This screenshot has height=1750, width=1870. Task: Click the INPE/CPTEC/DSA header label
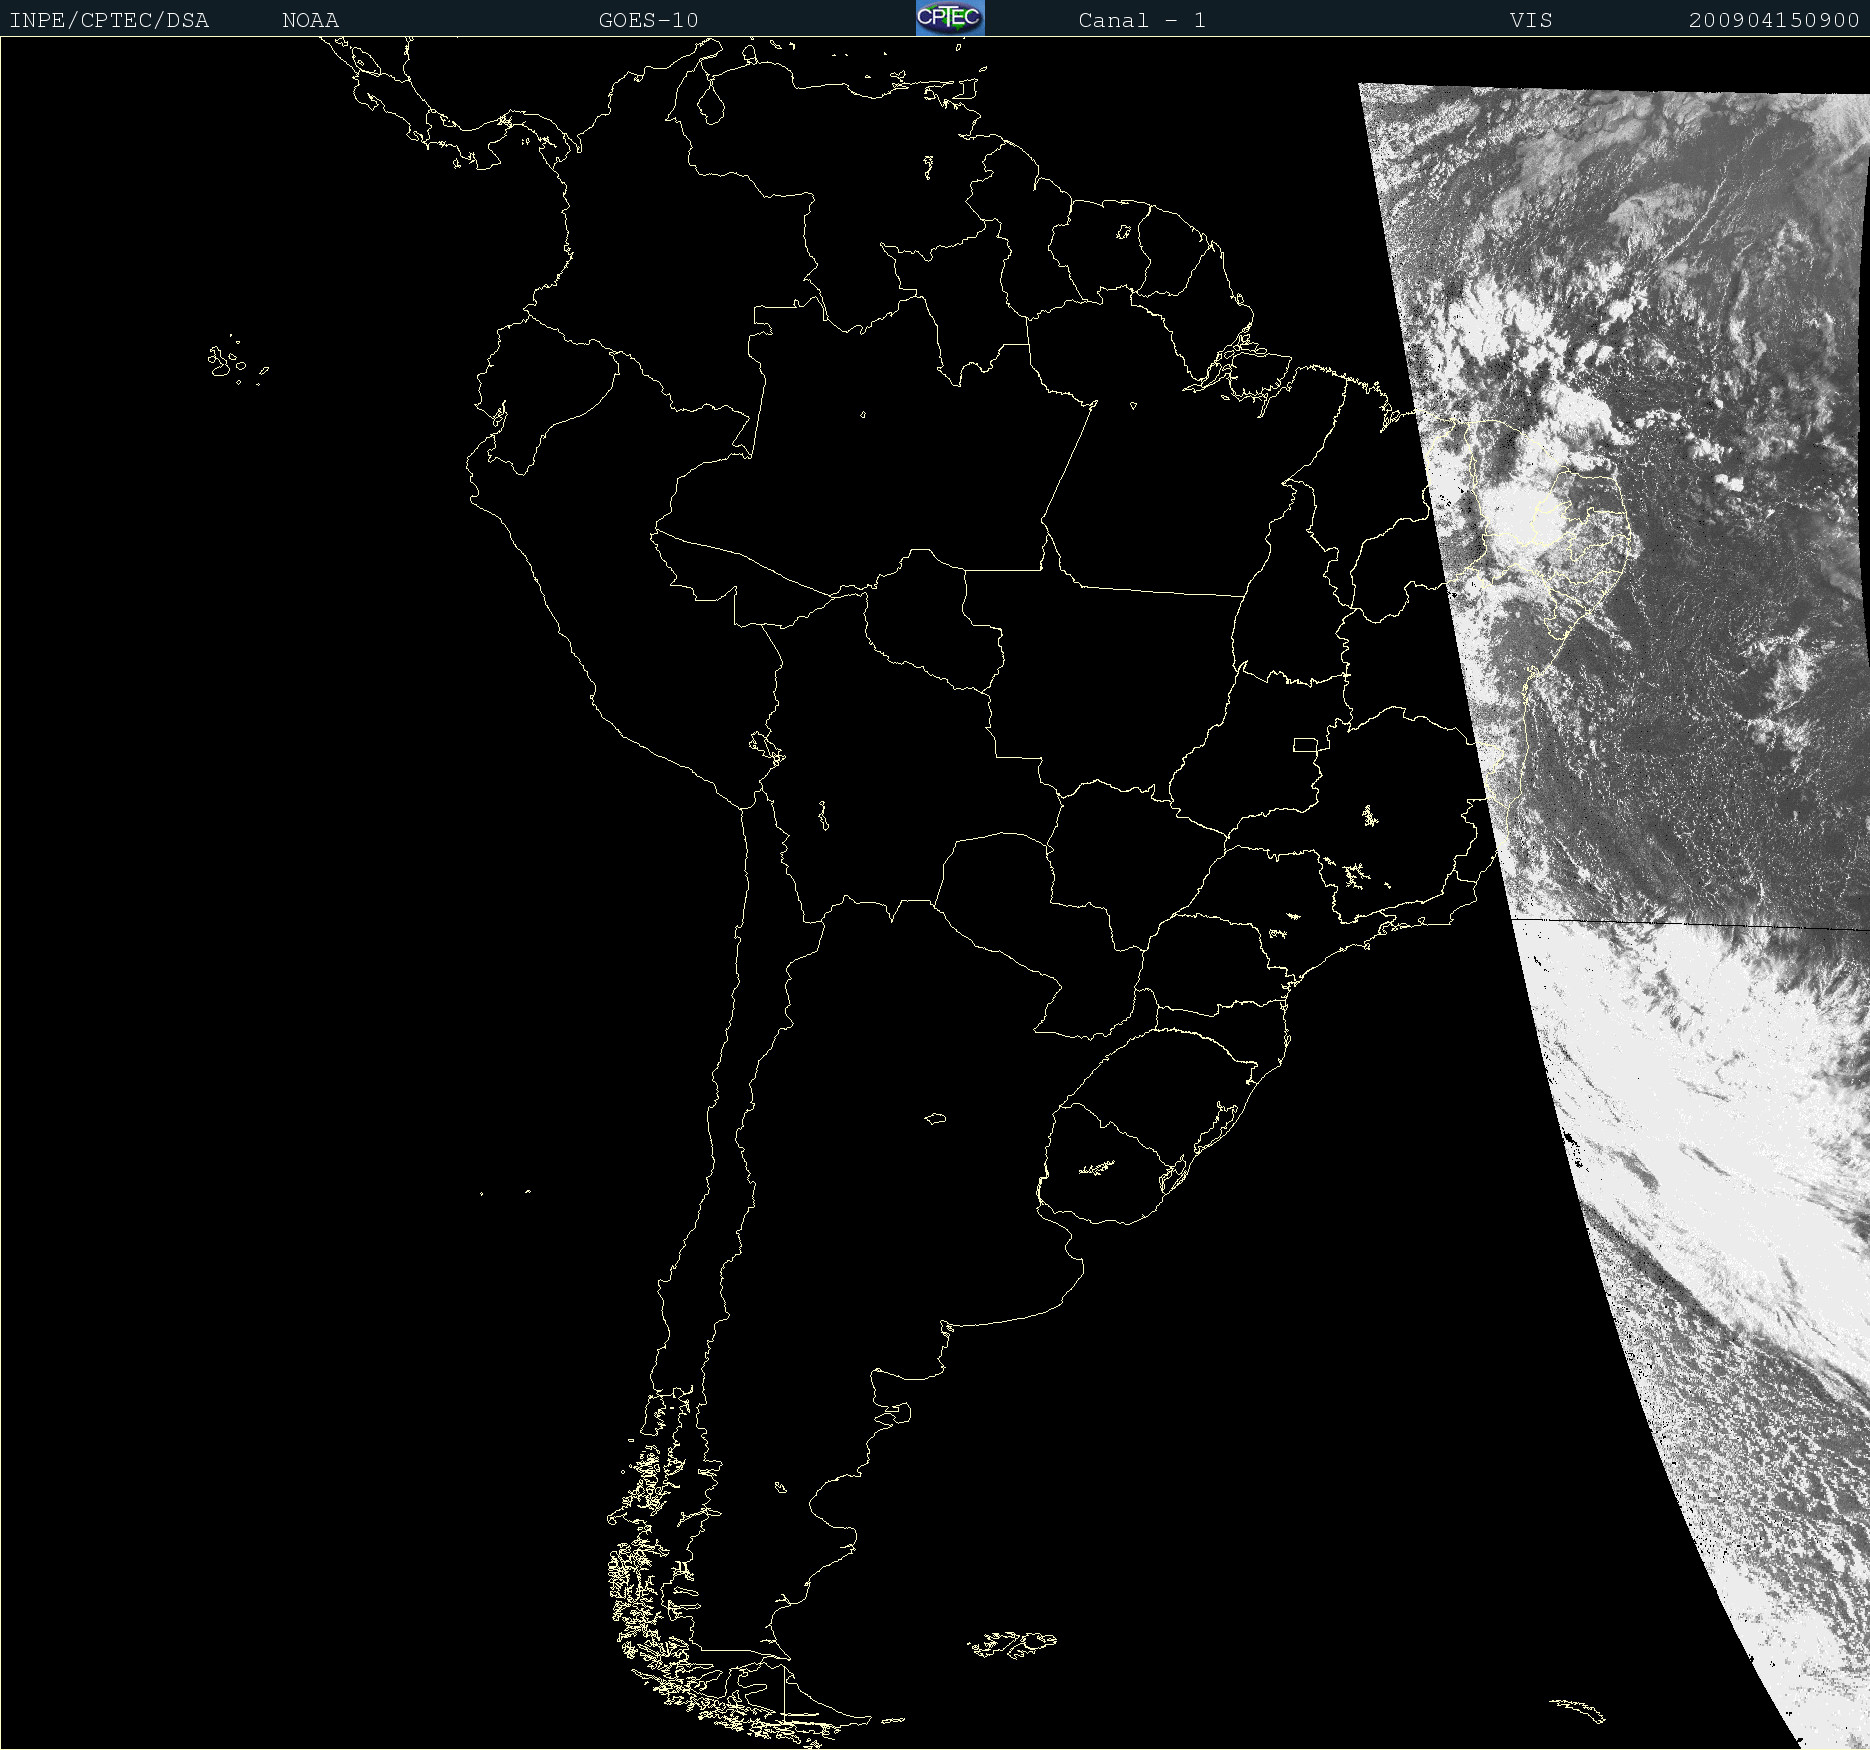[x=110, y=20]
